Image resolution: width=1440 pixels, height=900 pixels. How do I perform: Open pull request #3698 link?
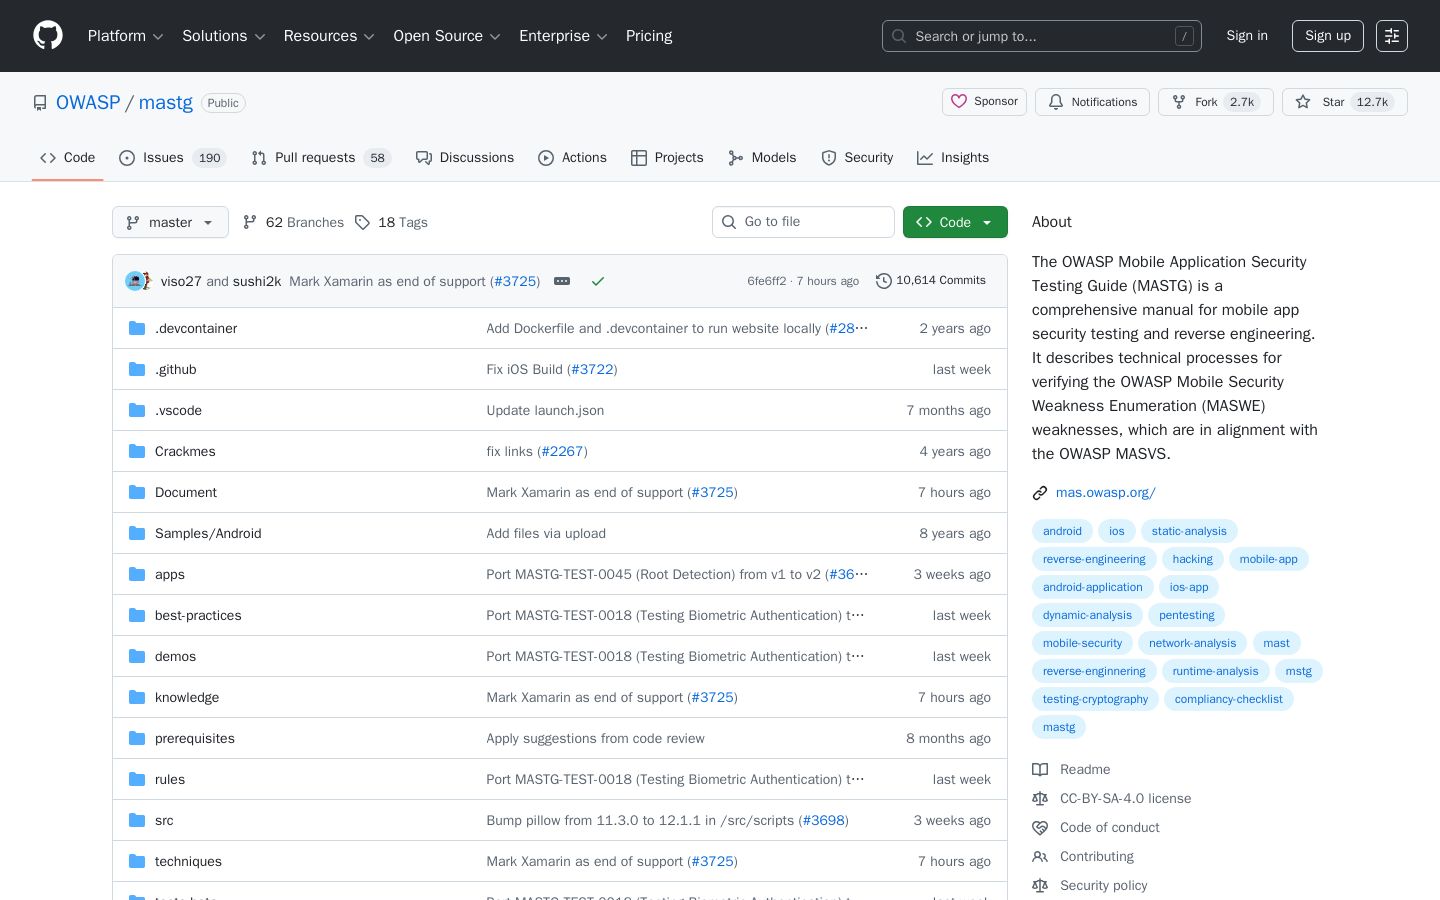point(824,820)
